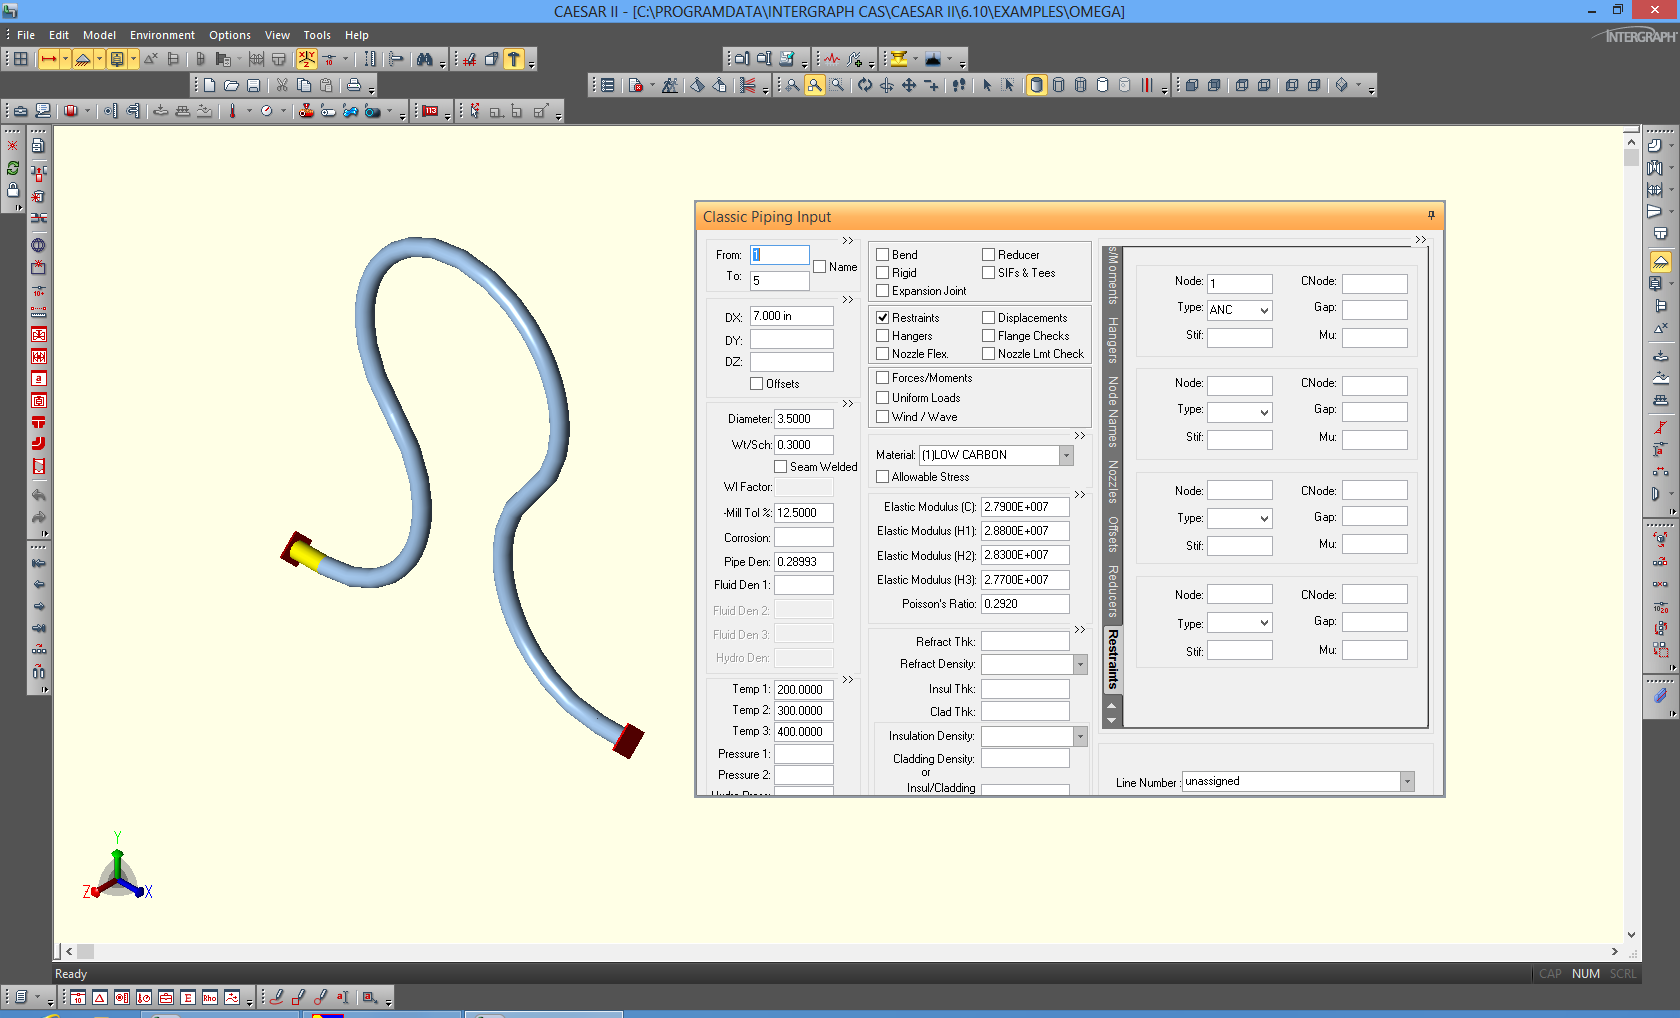1680x1018 pixels.
Task: Click the yellow hammer toolbar icon
Action: point(514,60)
